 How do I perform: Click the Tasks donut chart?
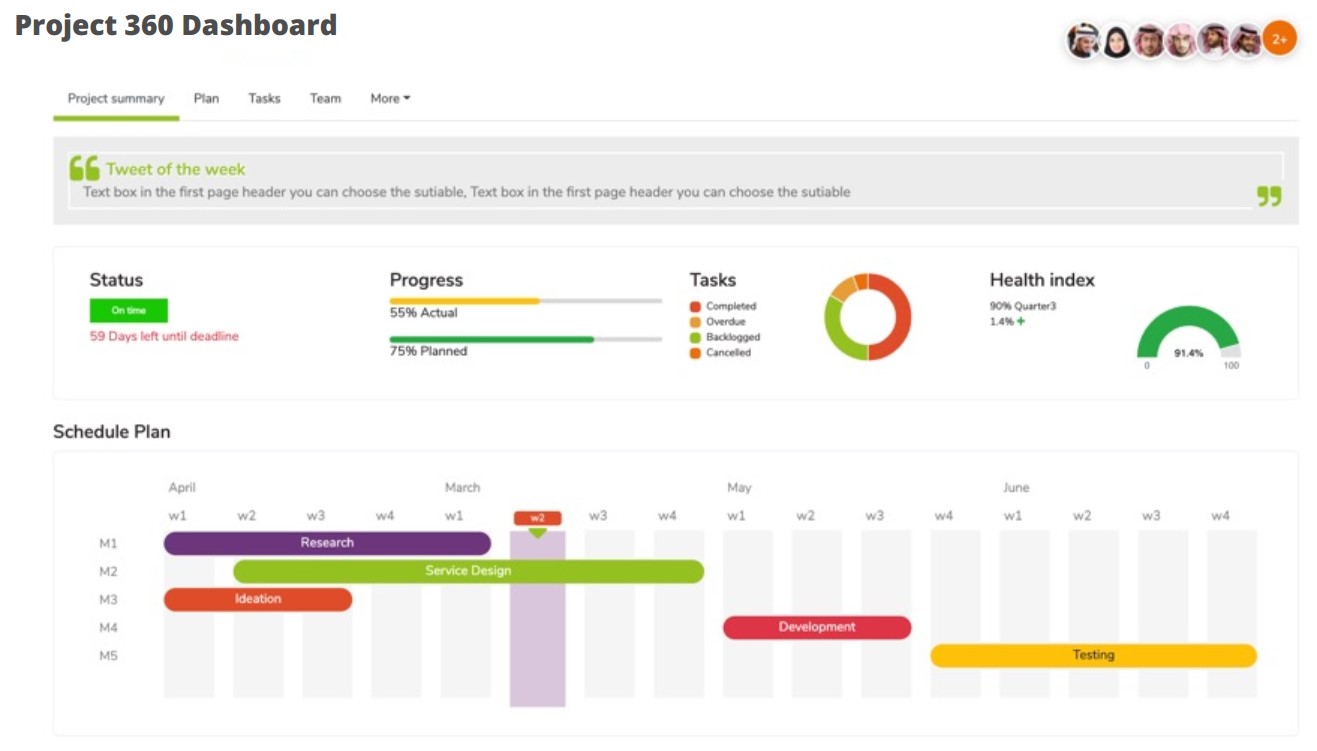click(x=867, y=317)
